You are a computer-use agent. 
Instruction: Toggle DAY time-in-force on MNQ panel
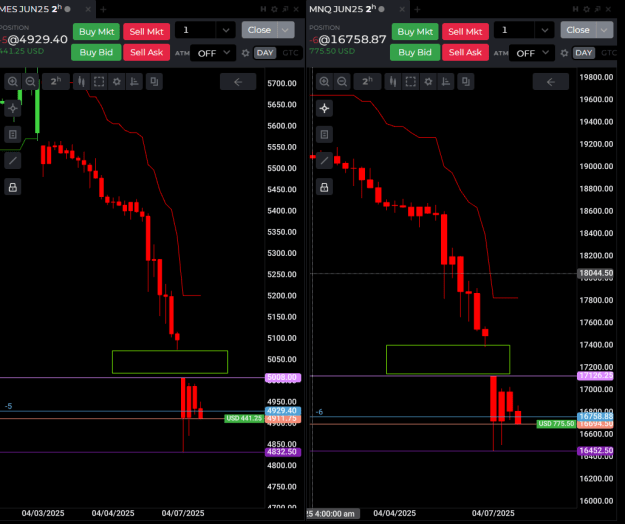[x=584, y=53]
